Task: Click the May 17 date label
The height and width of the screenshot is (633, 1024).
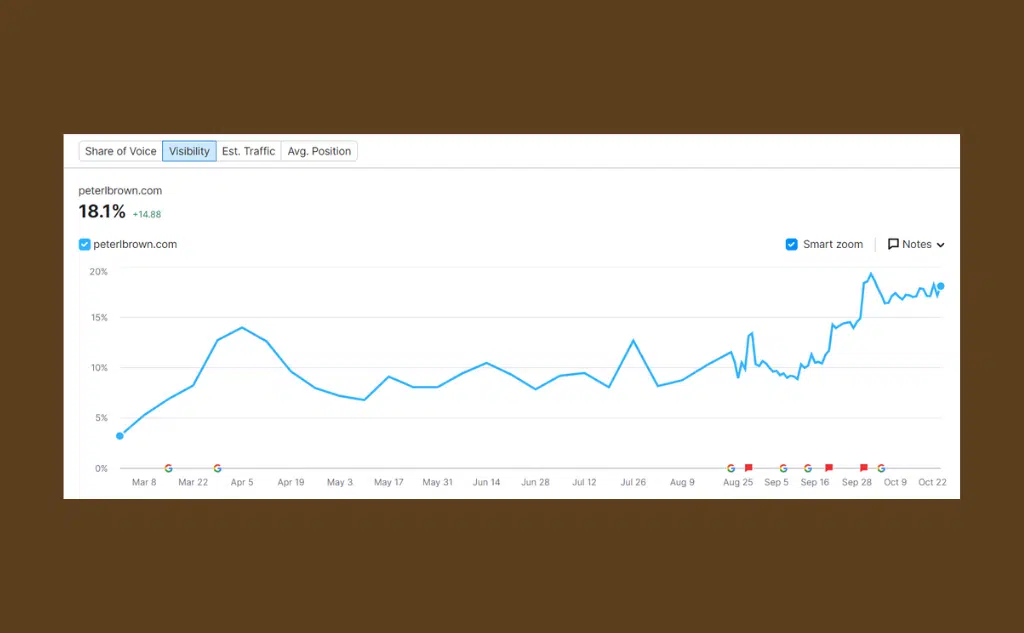Action: (x=389, y=482)
